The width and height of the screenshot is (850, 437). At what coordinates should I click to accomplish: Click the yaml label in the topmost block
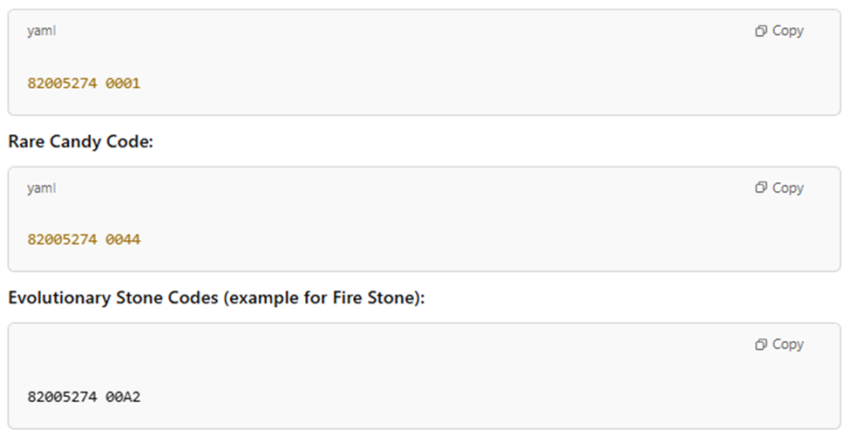point(42,31)
